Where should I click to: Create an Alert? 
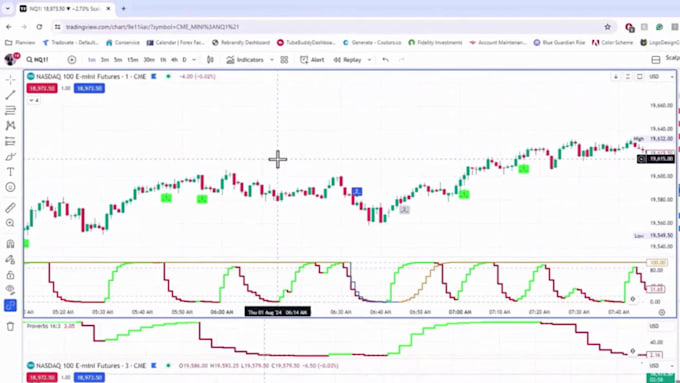(312, 60)
